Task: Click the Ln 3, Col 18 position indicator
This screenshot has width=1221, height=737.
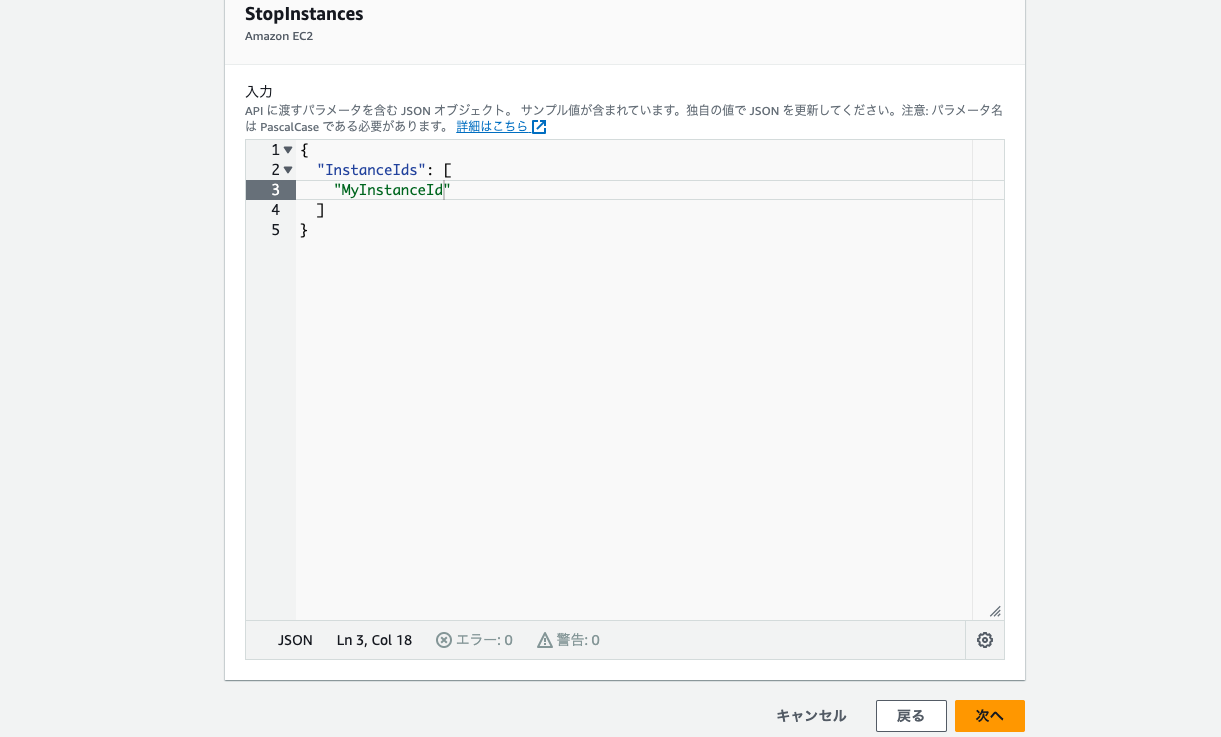Action: [x=374, y=640]
